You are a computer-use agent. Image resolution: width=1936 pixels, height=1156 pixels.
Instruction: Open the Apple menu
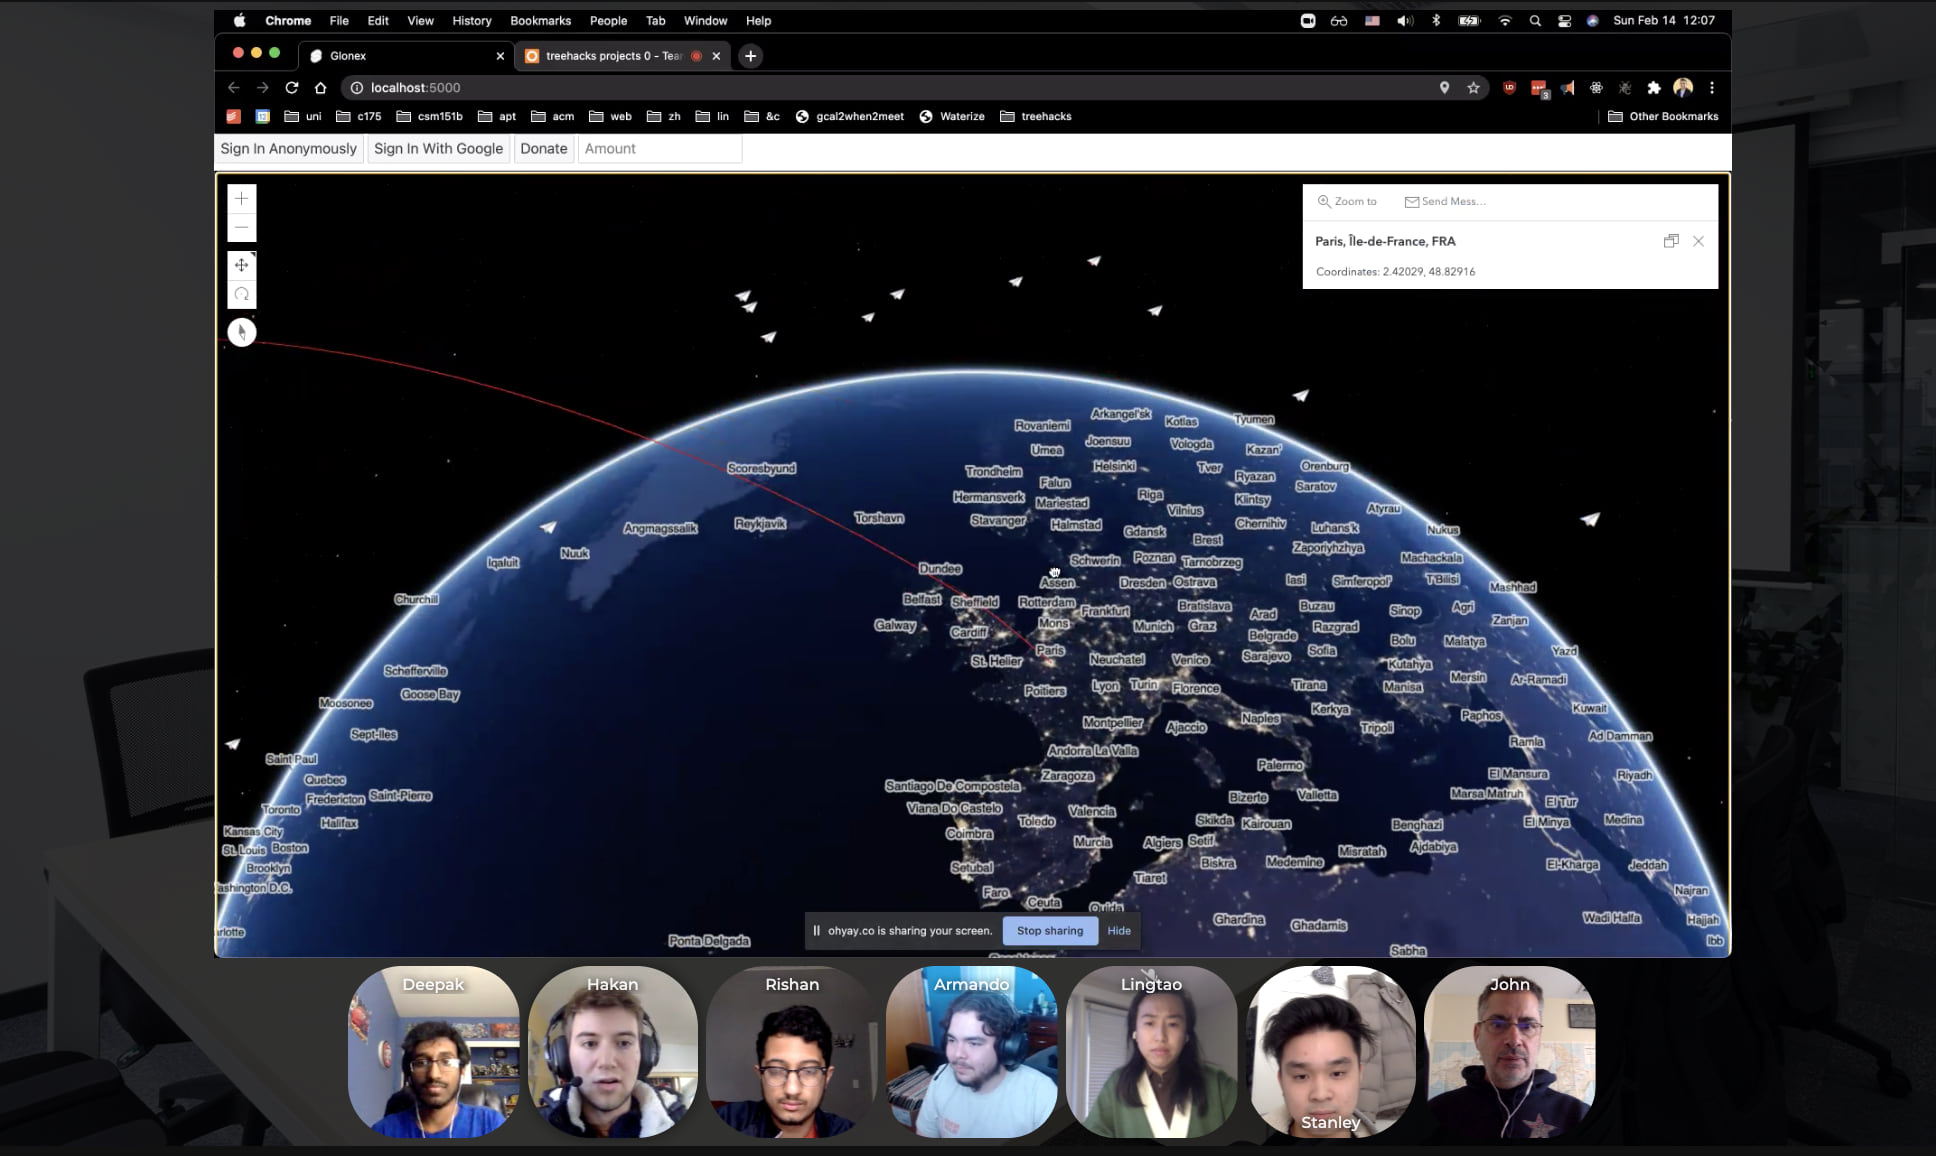tap(240, 20)
